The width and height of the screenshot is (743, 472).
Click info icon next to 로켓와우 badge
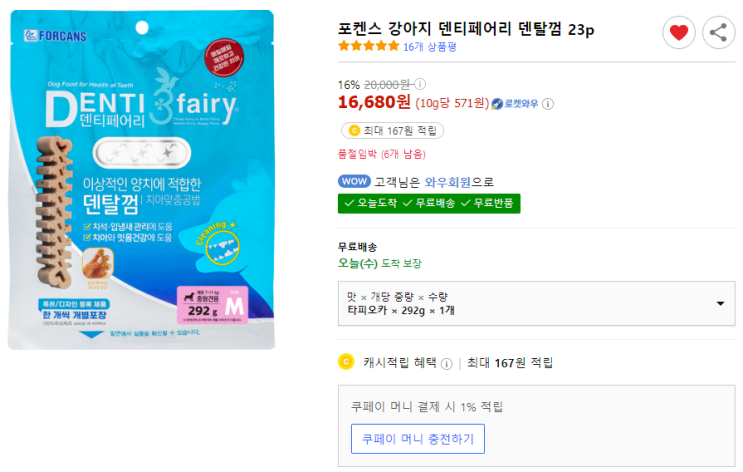point(549,103)
